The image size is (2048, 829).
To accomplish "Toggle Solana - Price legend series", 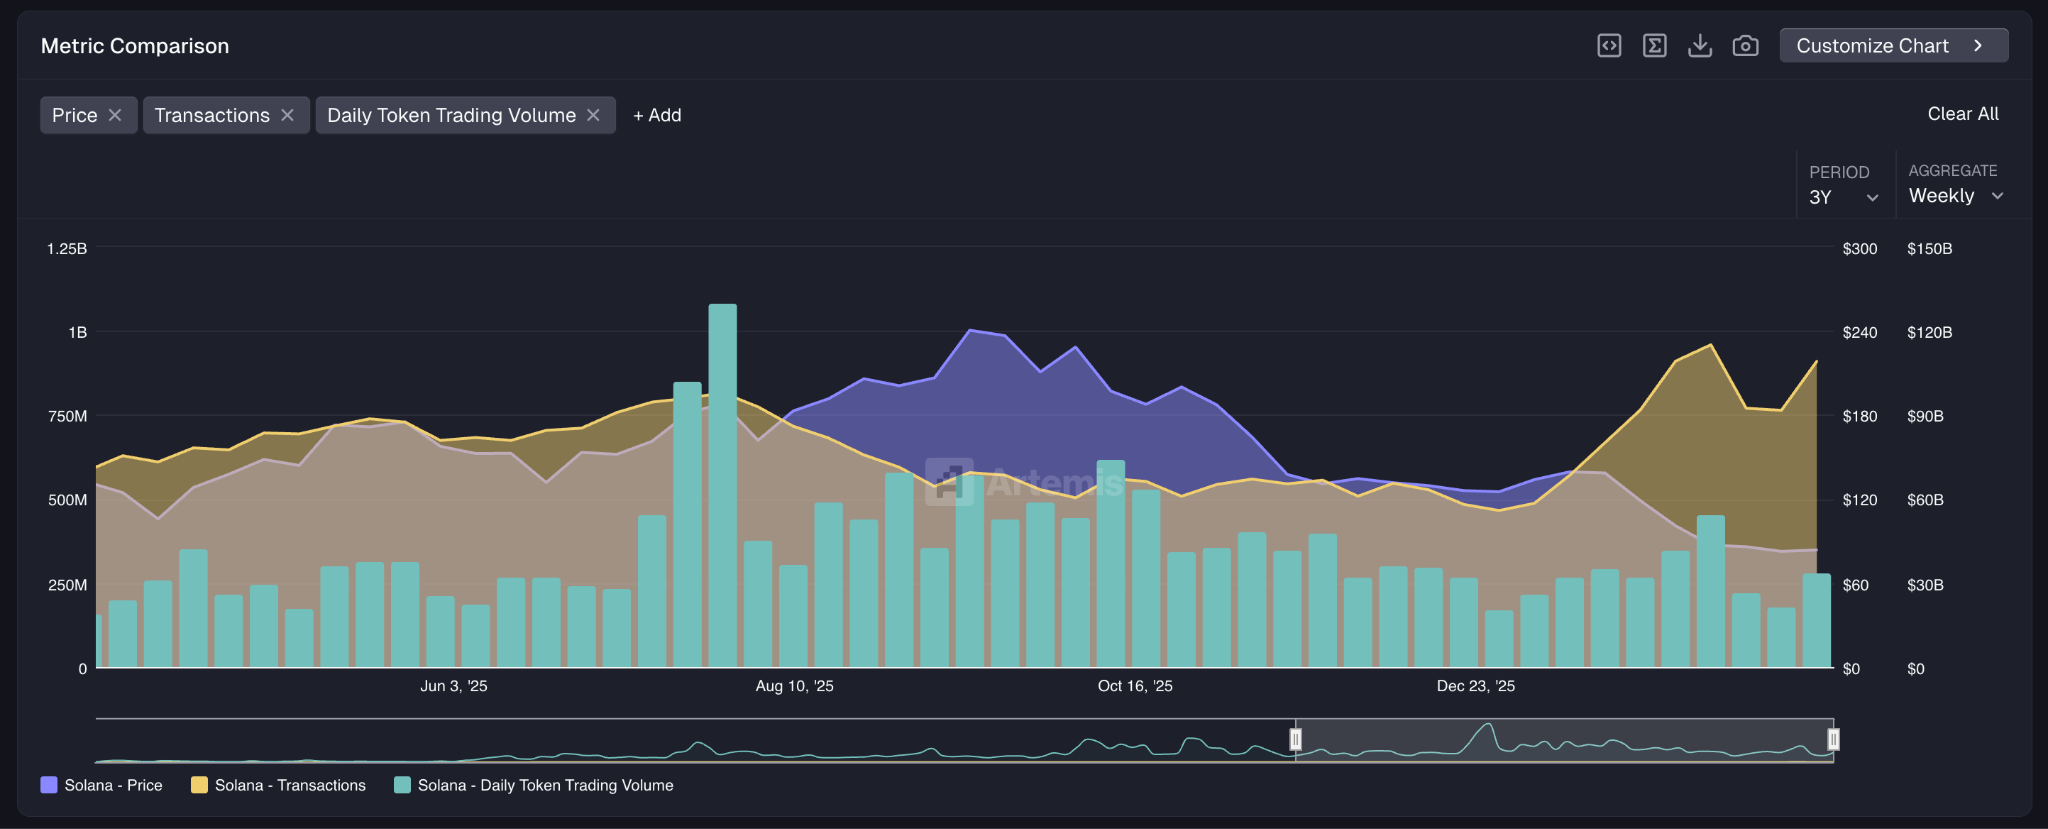I will [x=101, y=785].
